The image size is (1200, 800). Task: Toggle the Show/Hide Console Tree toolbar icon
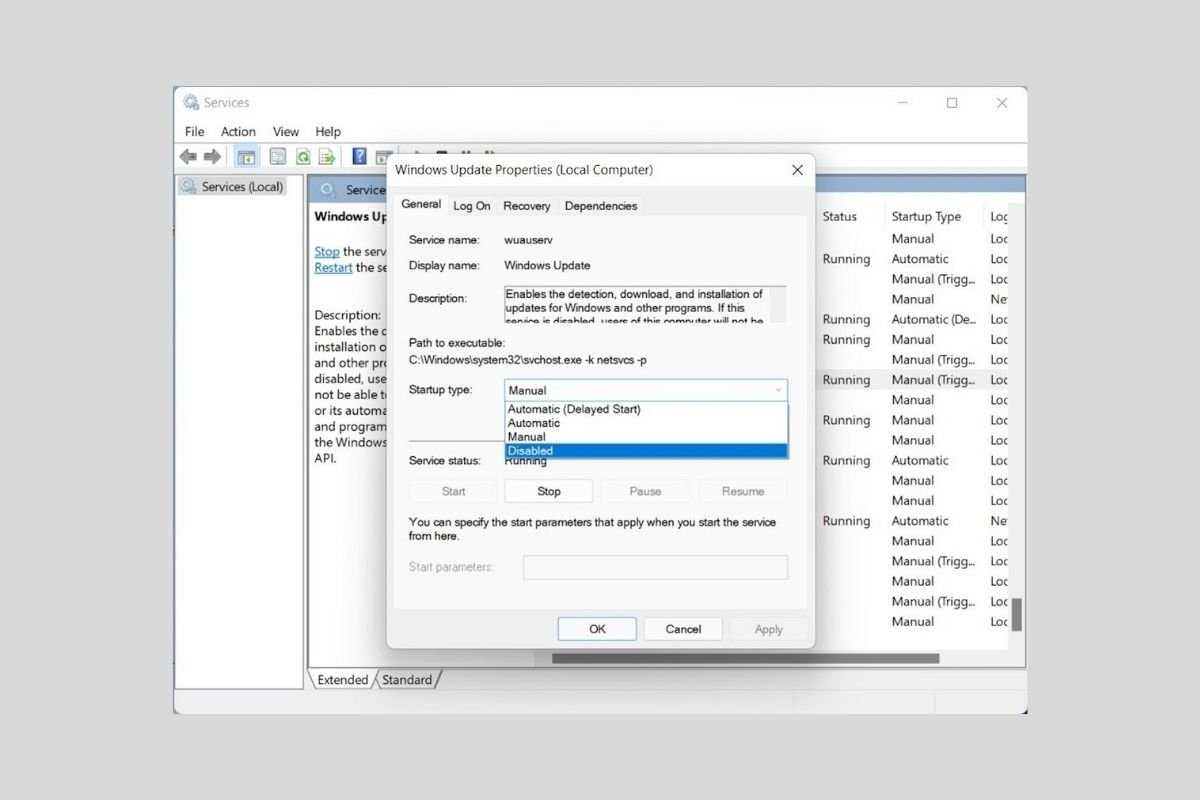click(x=246, y=156)
